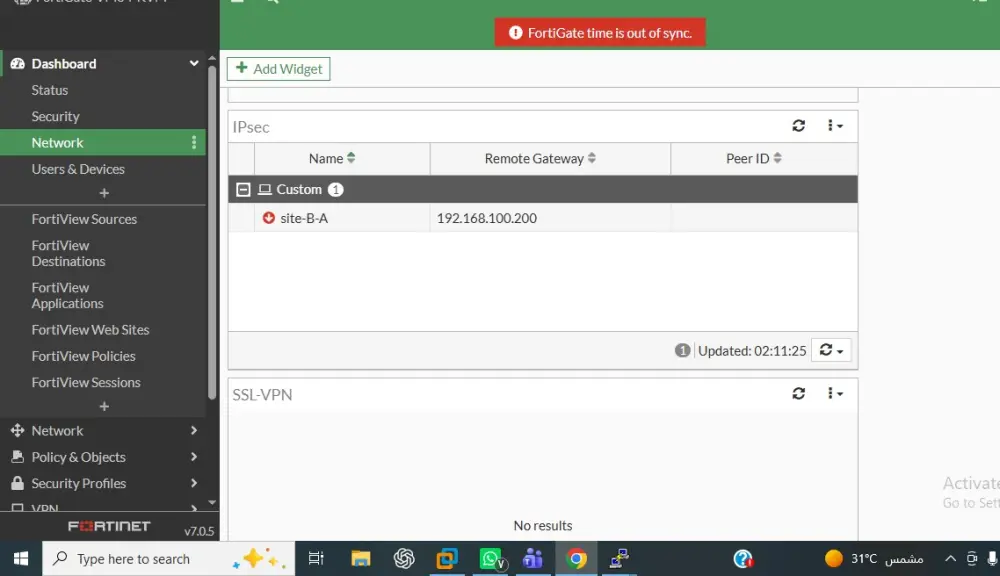Open FortiView Policies
This screenshot has width=1000, height=576.
point(83,356)
